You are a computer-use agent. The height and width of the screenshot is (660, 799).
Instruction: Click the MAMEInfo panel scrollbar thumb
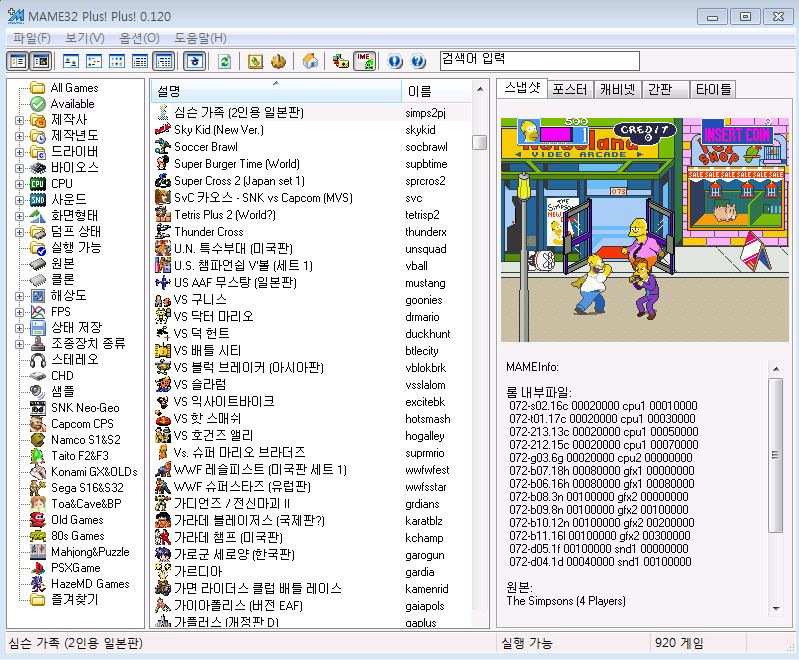pos(776,455)
